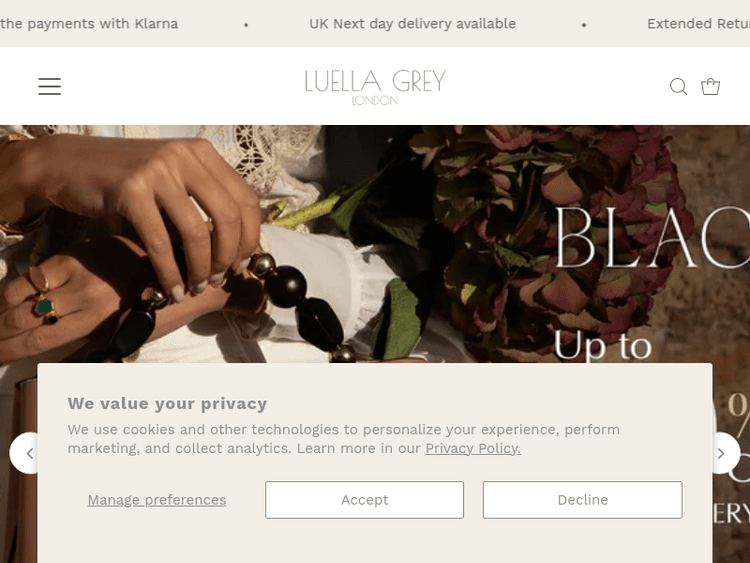Viewport: 750px width, 563px height.
Task: Click the large BLAC hero heading
Action: tap(650, 240)
